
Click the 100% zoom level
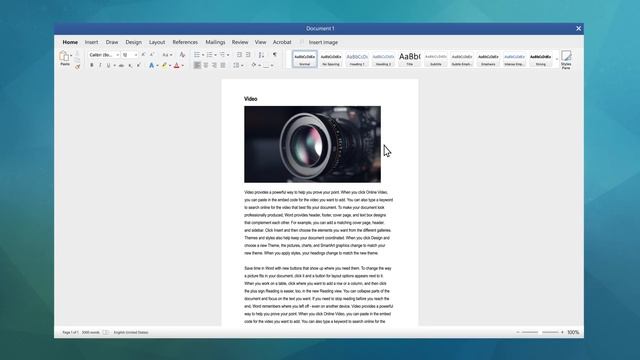click(573, 332)
